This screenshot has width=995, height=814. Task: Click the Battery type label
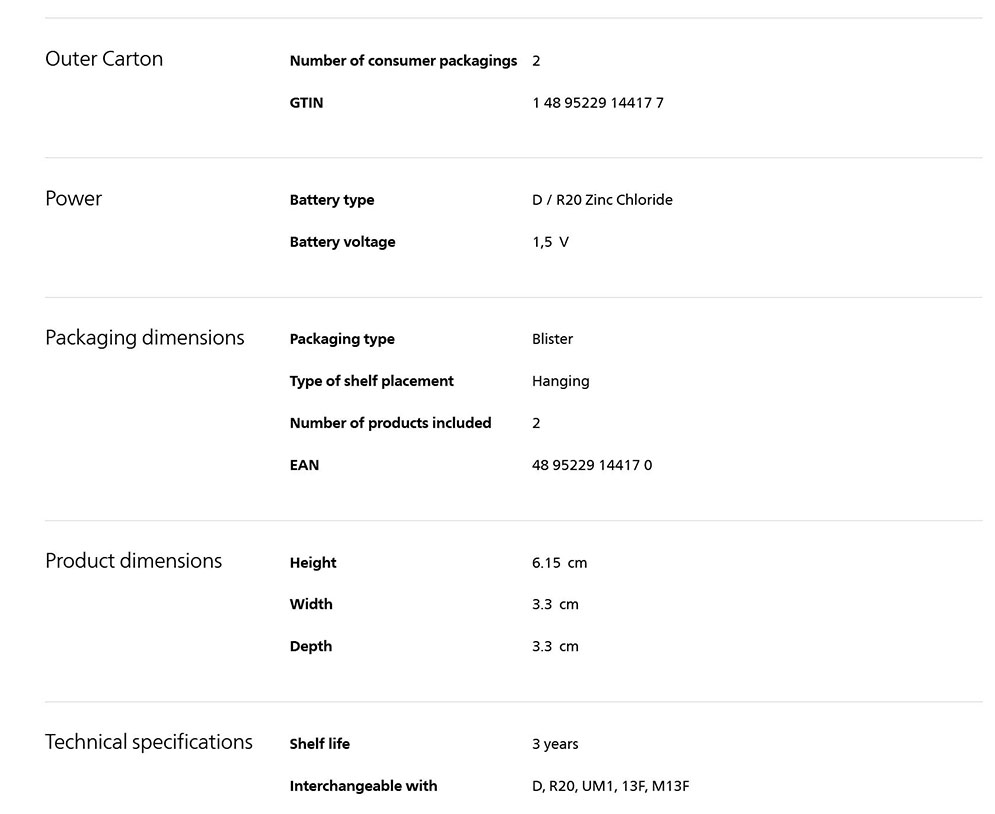pyautogui.click(x=331, y=200)
